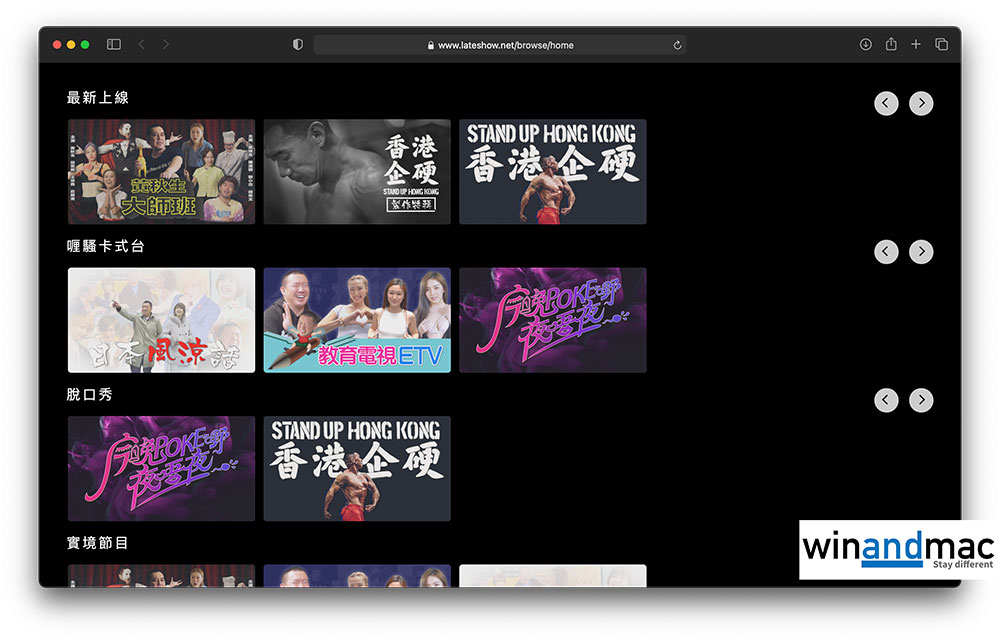This screenshot has width=1000, height=639.
Task: Click the address bar showing www.lateshow.net
Action: coord(500,45)
